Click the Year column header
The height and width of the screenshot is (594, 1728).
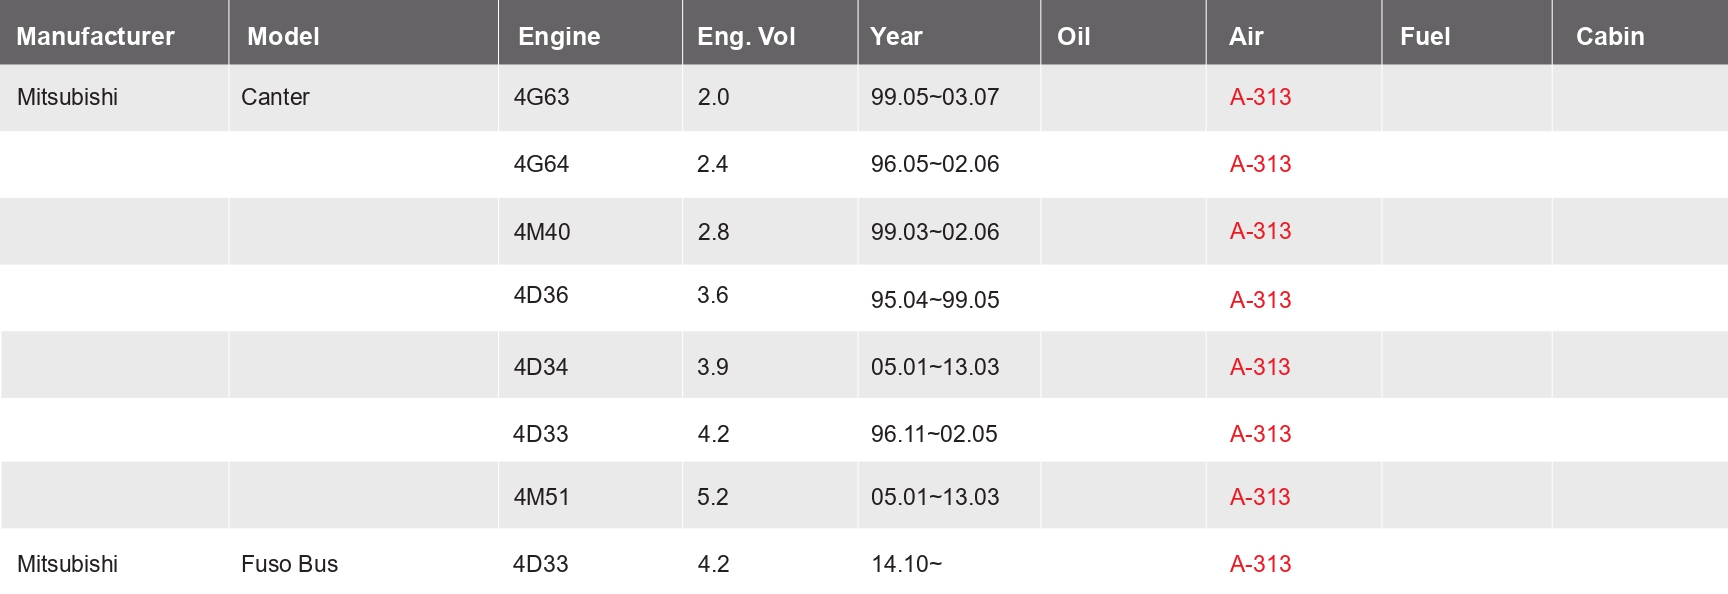click(x=896, y=37)
